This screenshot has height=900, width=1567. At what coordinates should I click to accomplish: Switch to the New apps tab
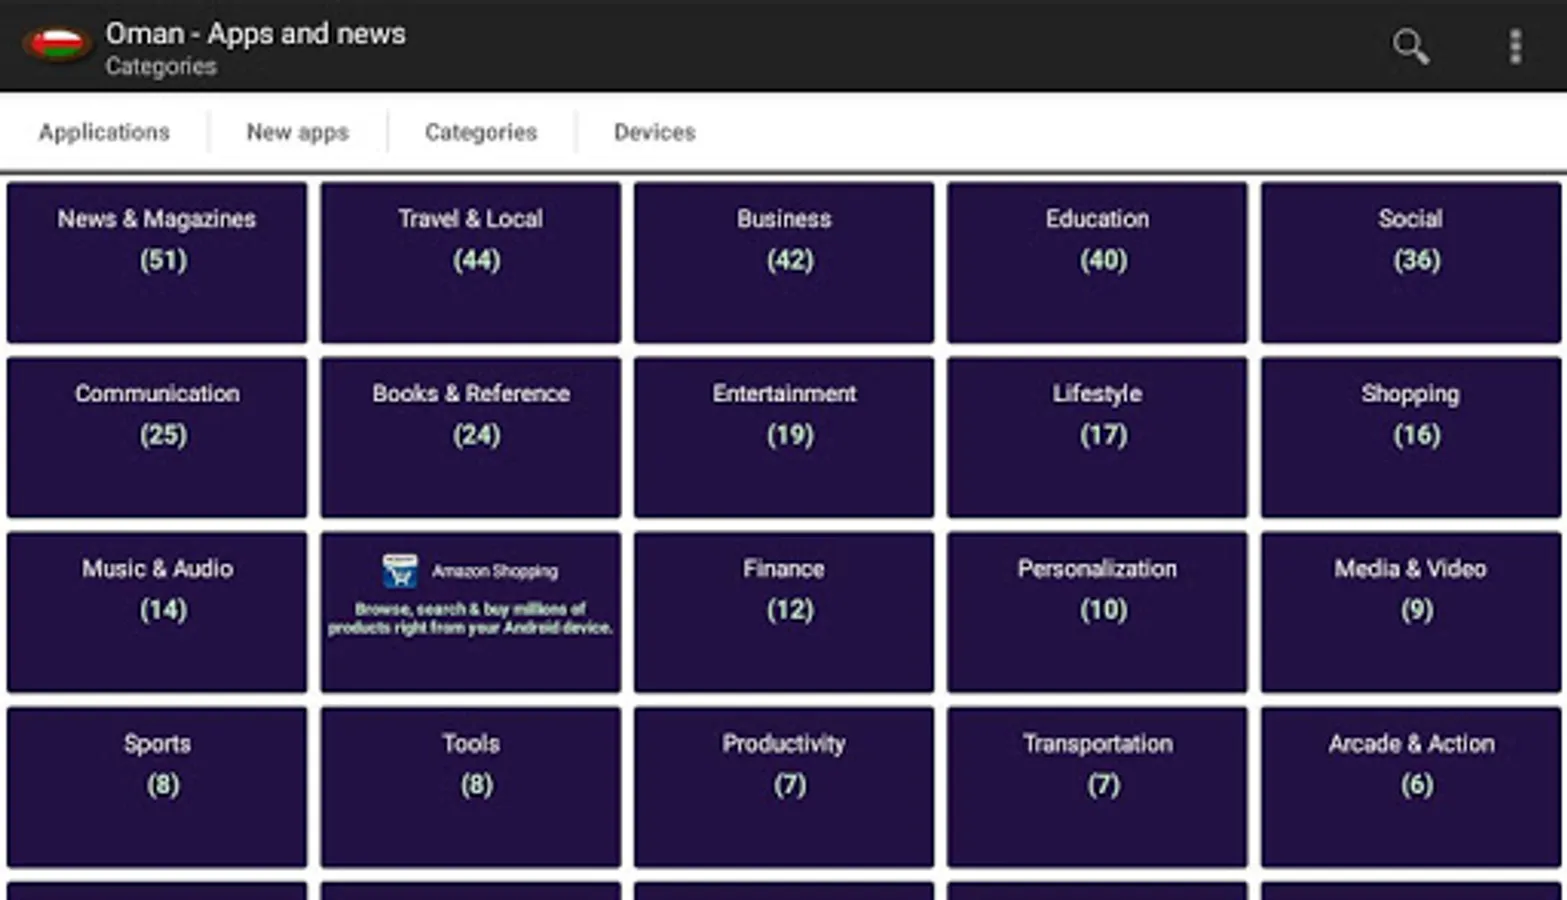coord(297,132)
